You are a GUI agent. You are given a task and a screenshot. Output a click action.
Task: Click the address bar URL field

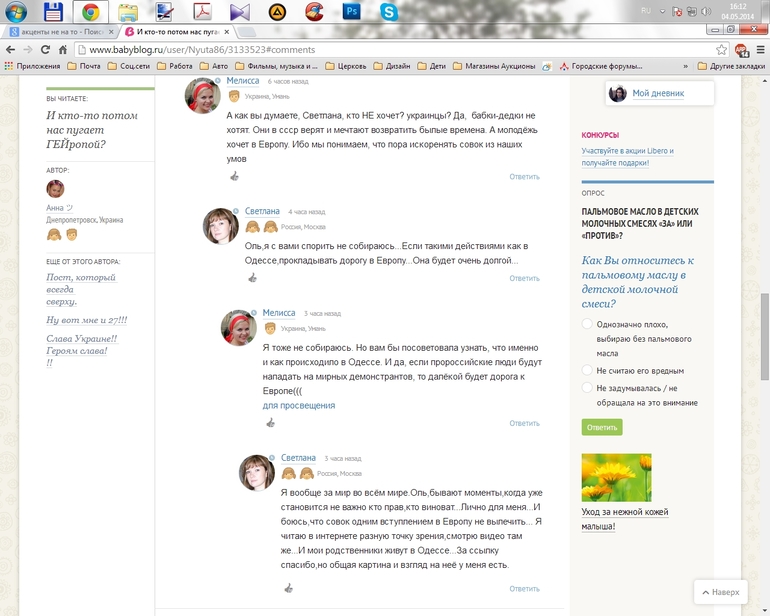click(400, 49)
